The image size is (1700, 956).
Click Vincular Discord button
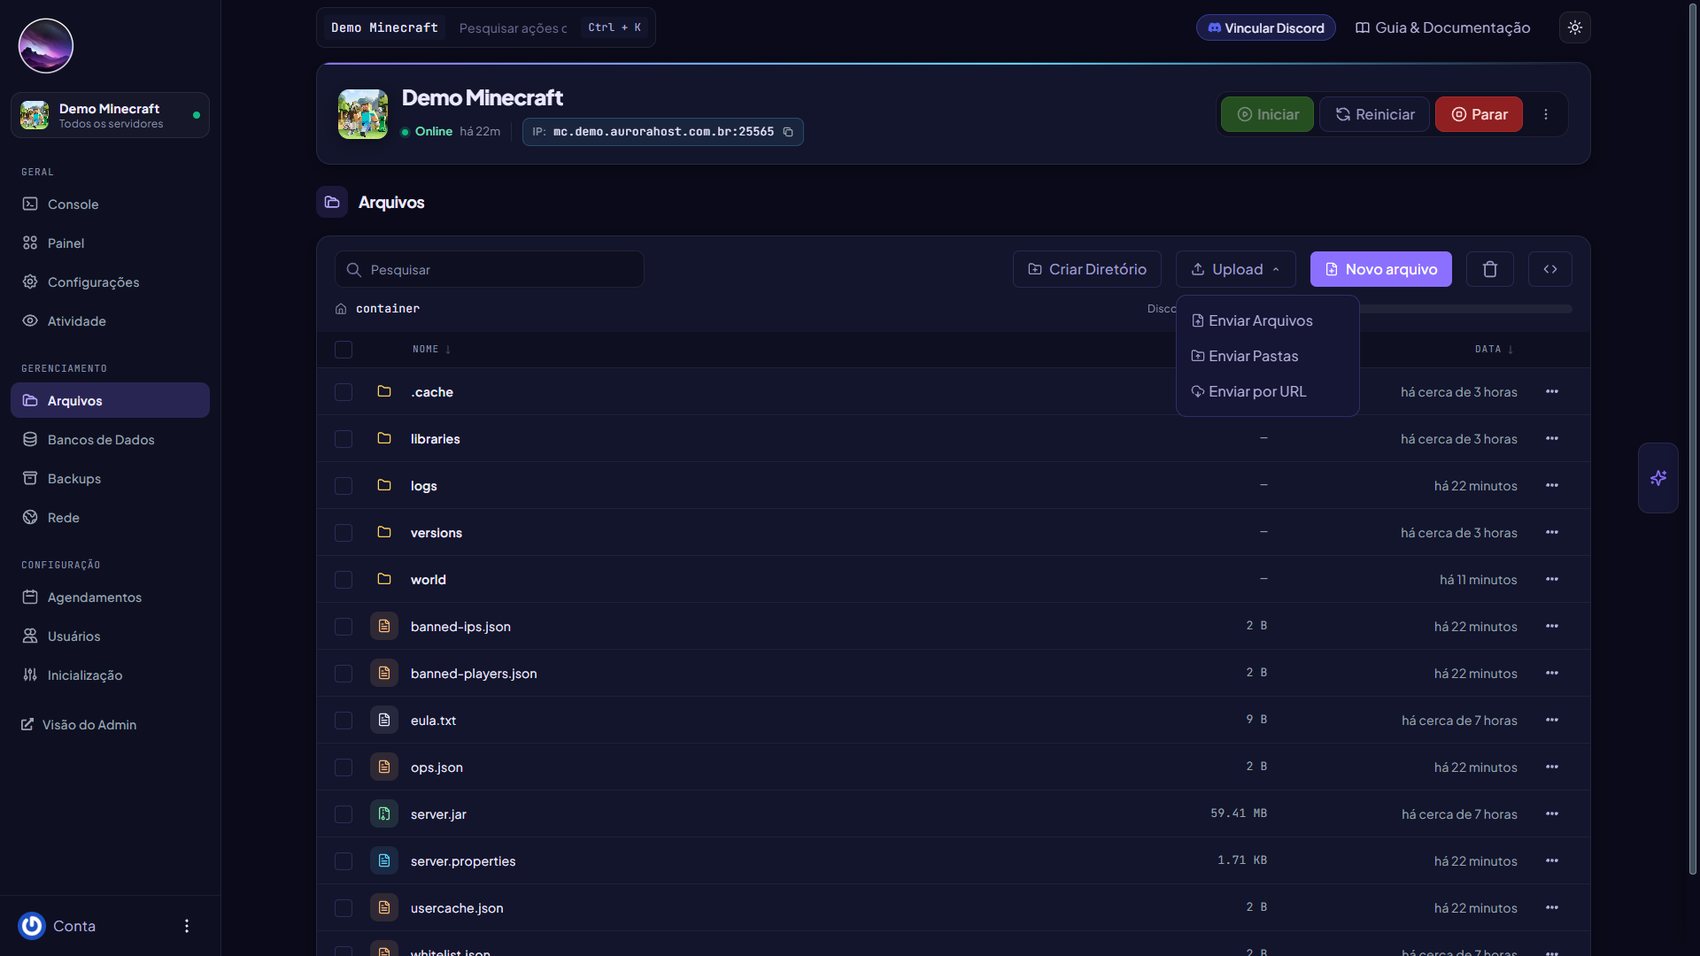tap(1266, 28)
